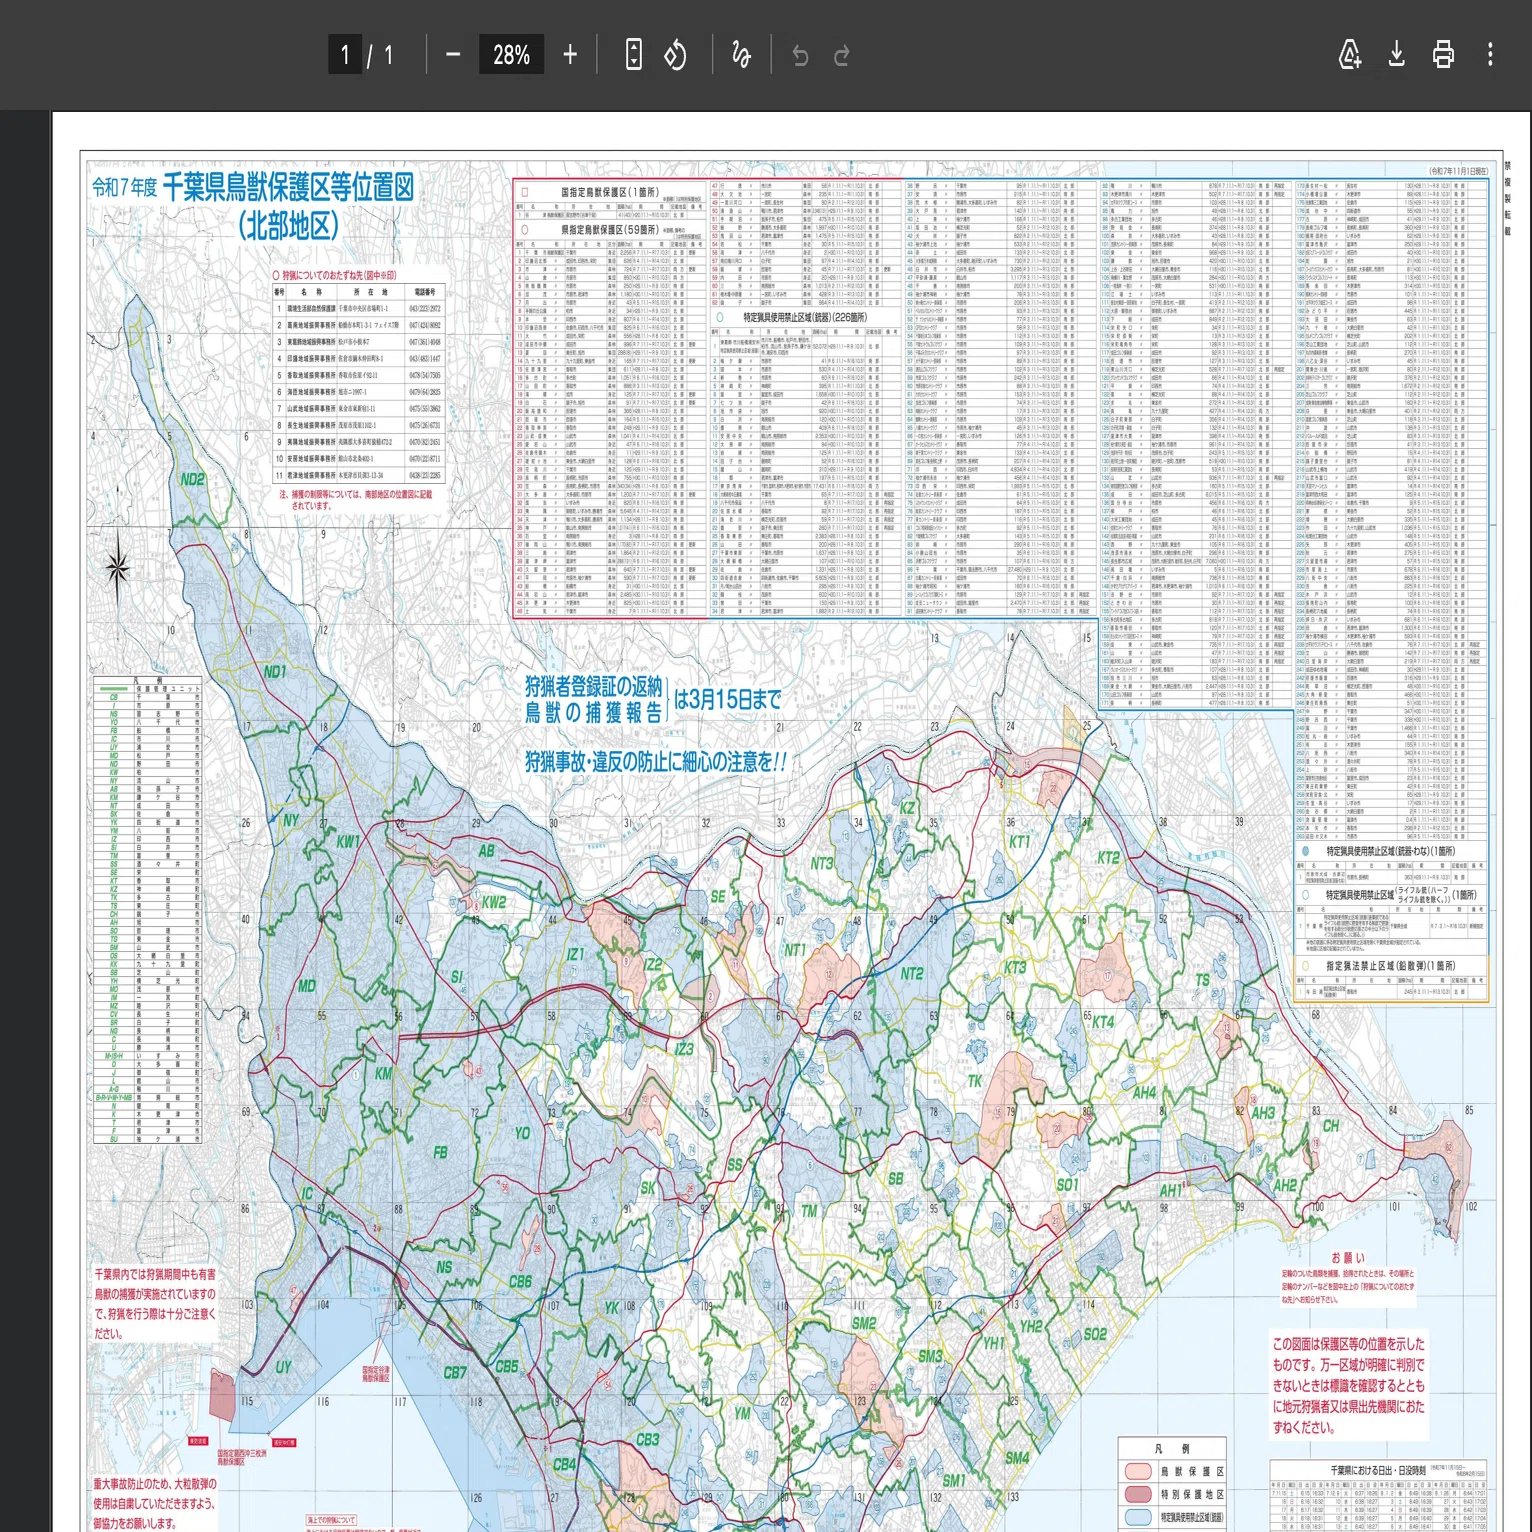Click the 狩猟者登録証の返納 heading

594,686
